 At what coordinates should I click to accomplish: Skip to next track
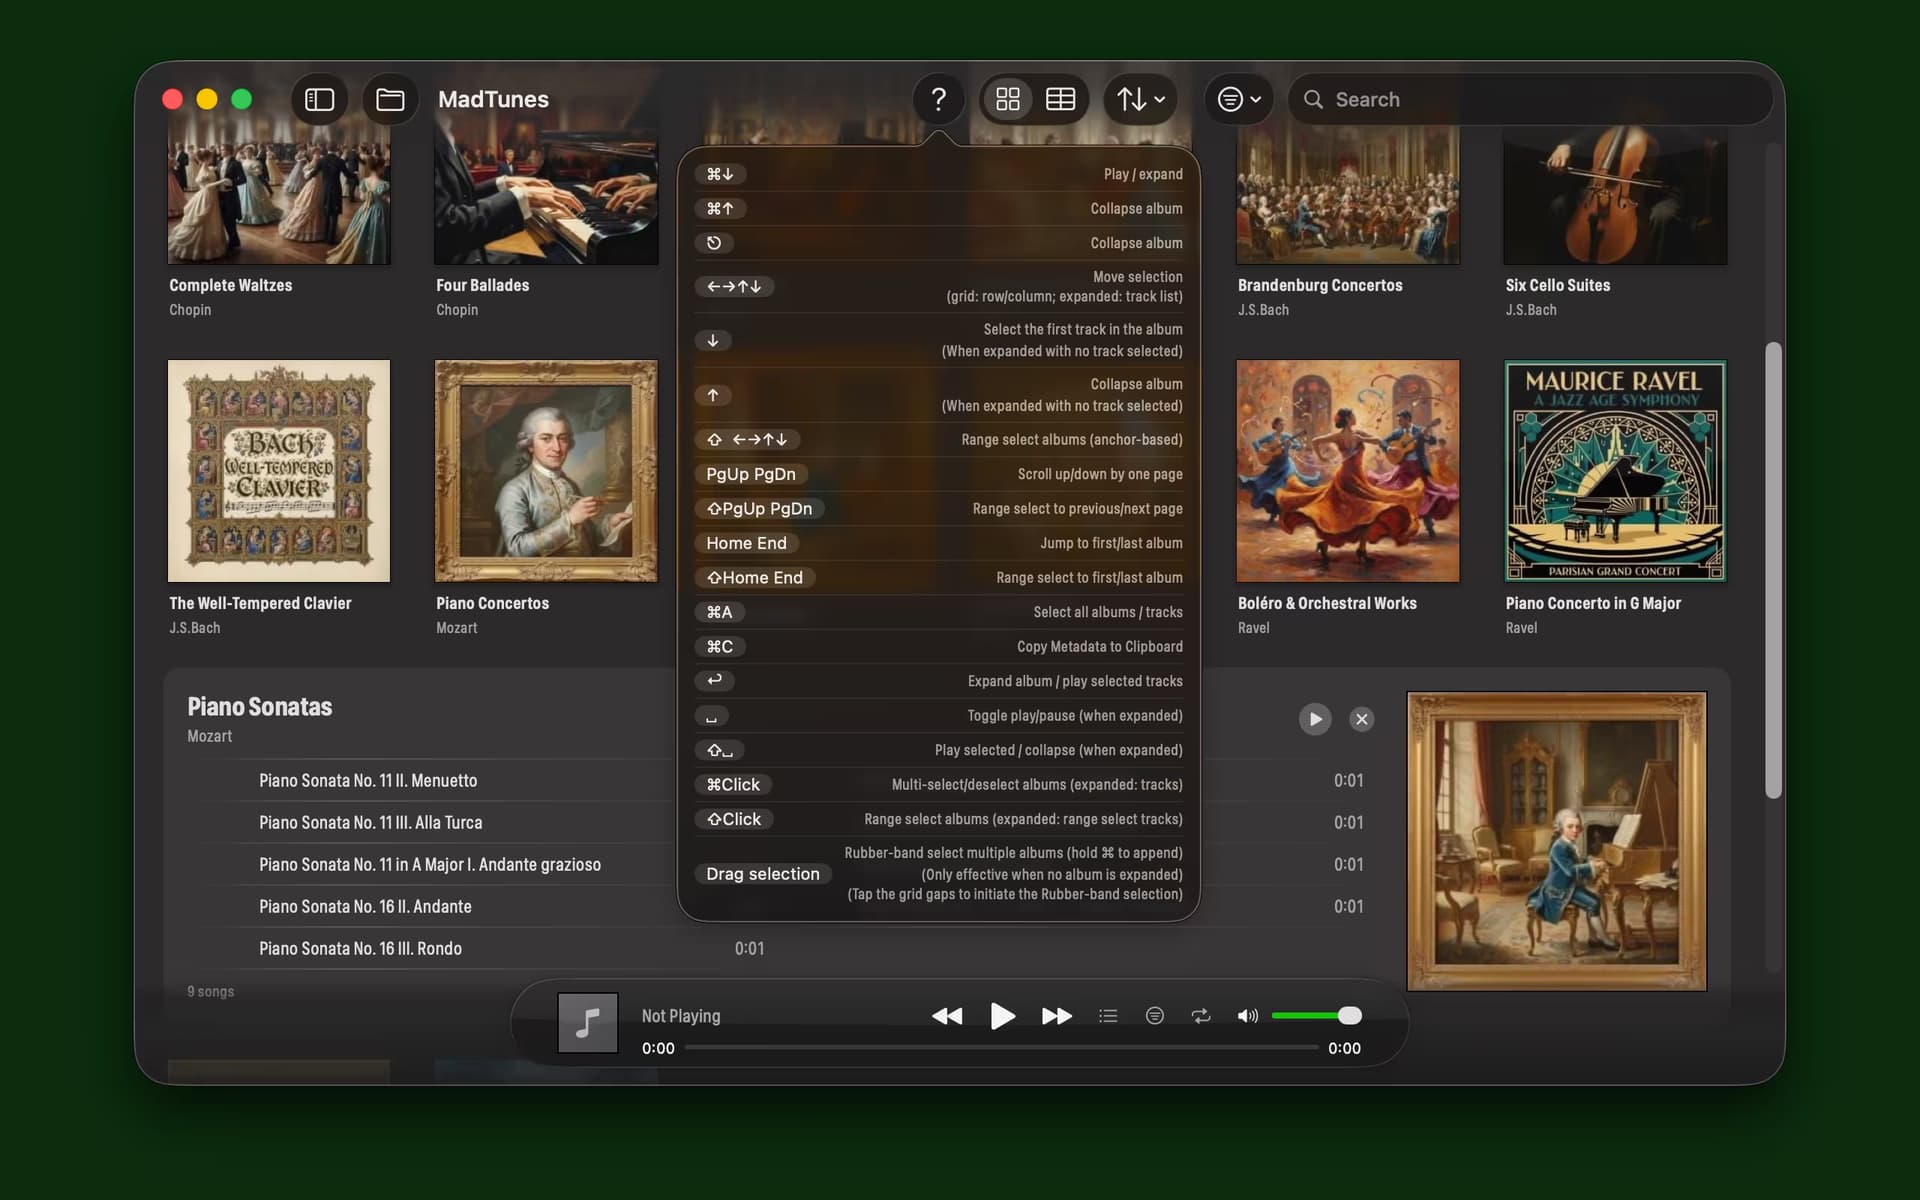point(1056,1016)
